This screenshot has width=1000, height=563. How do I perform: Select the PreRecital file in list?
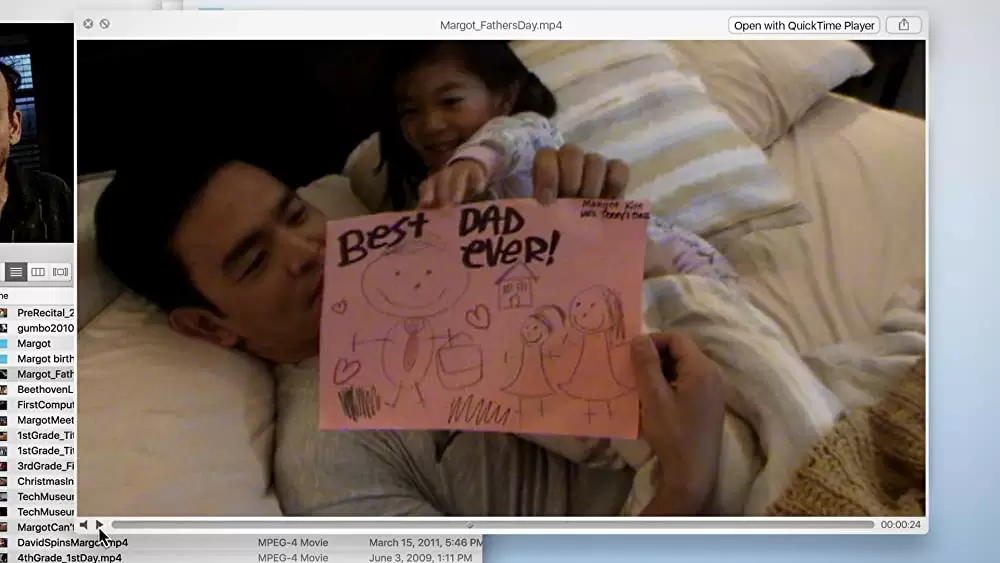tap(45, 313)
